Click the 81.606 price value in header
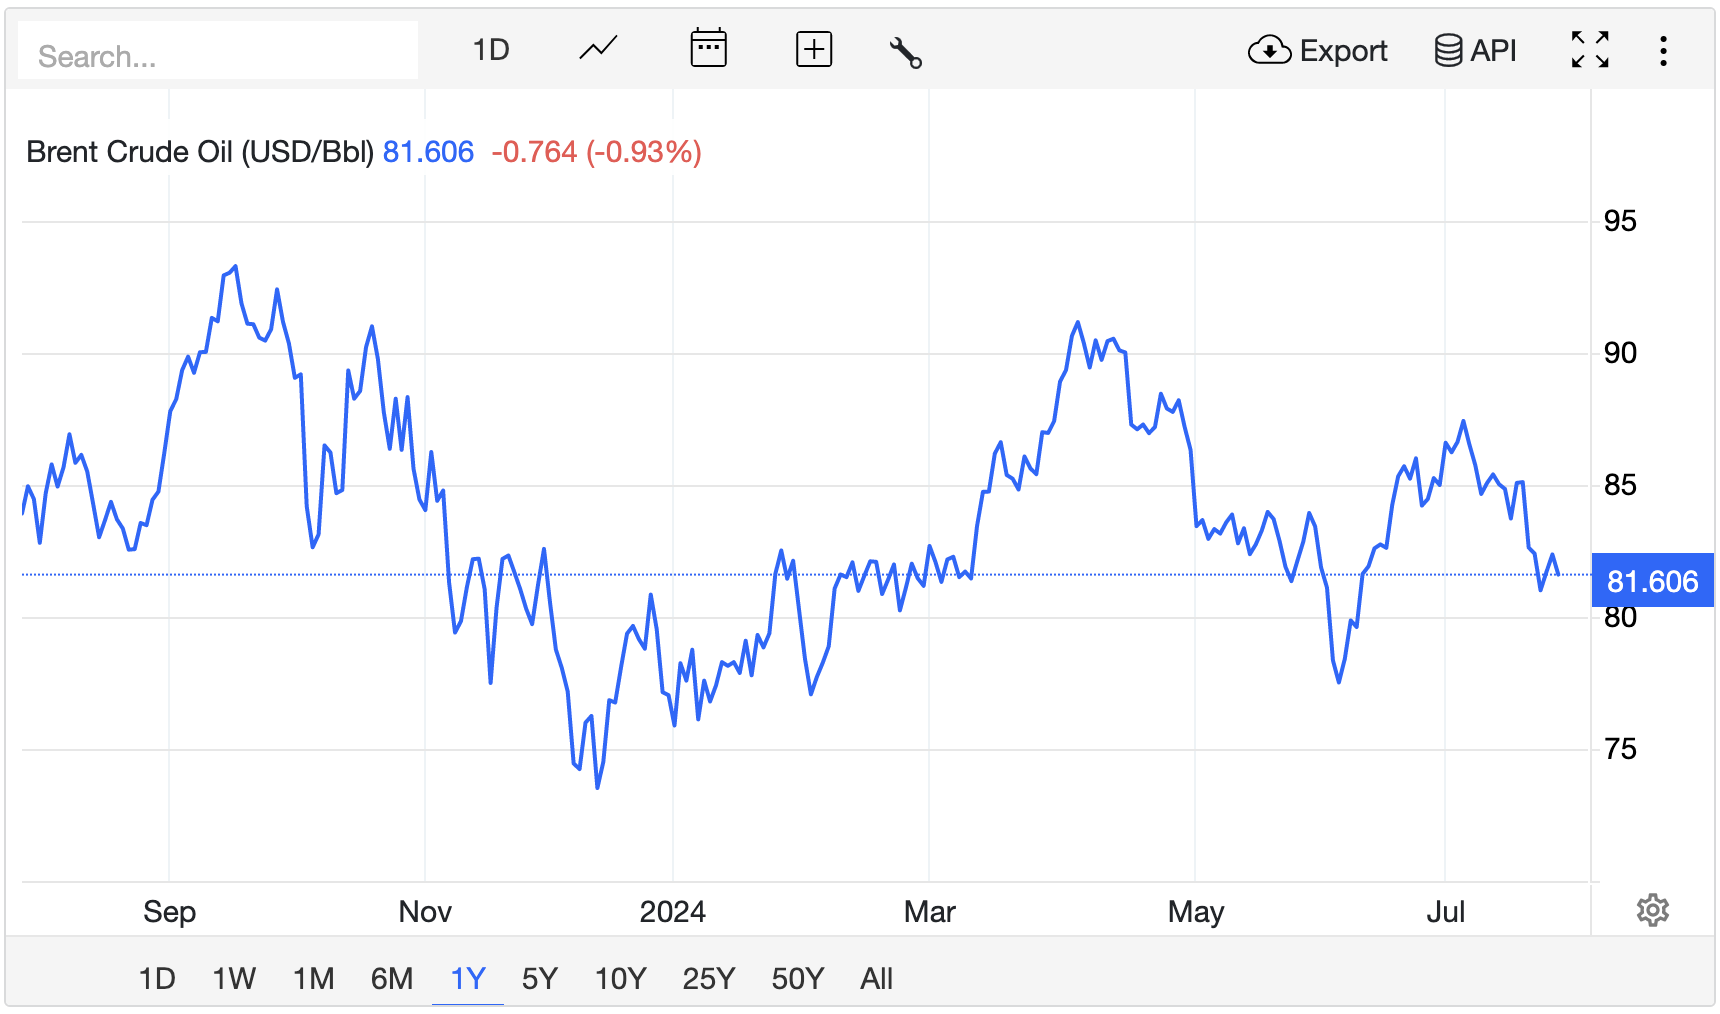The width and height of the screenshot is (1720, 1014). click(428, 152)
